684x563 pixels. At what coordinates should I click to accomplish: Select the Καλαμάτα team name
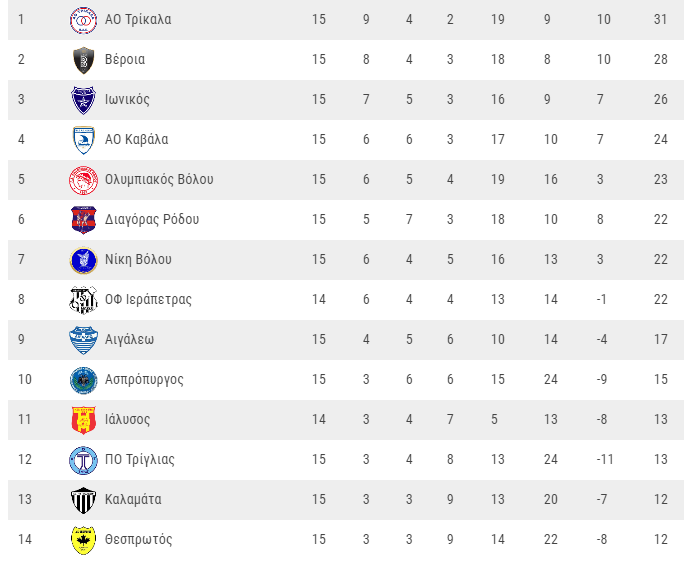pos(133,499)
